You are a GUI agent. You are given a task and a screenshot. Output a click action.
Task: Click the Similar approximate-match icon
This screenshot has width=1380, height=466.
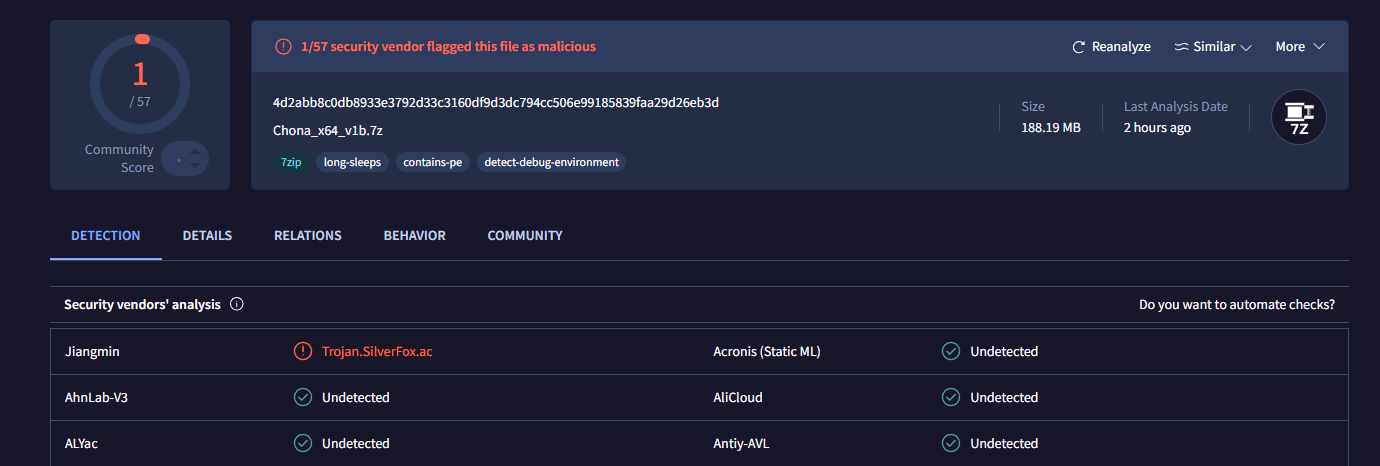coord(1181,47)
